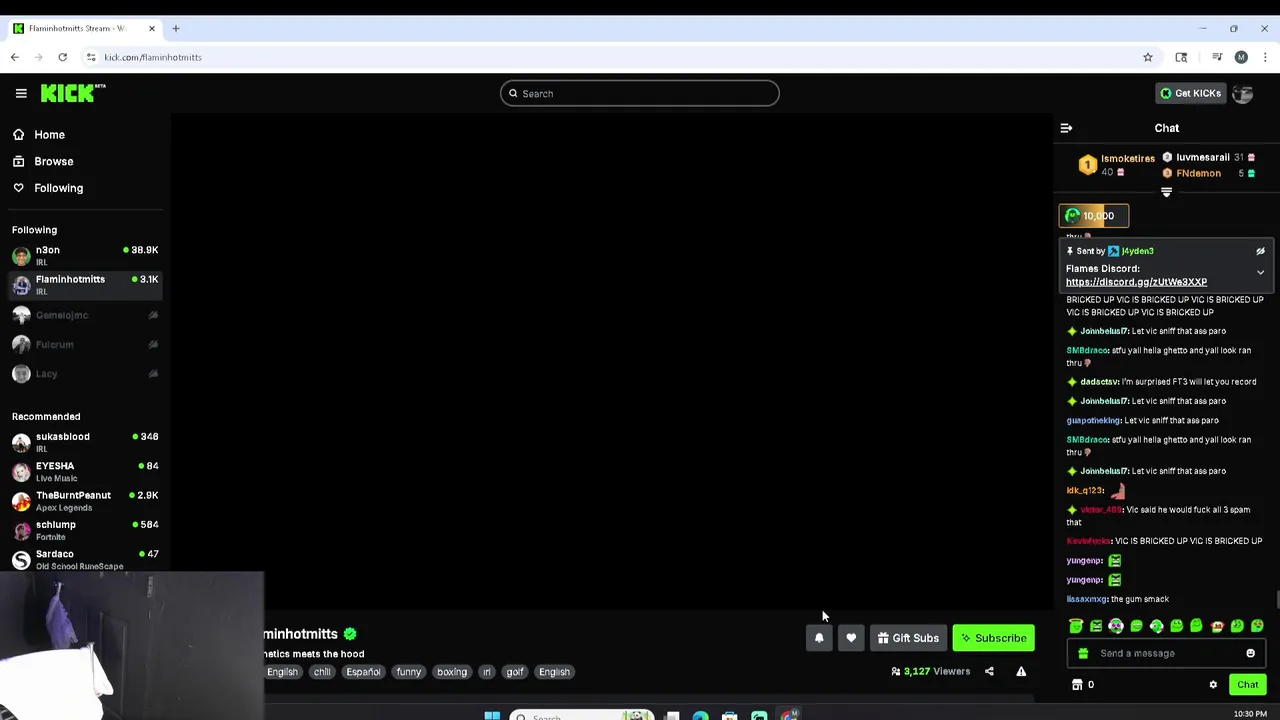Open the chat shop icon
This screenshot has width=1280, height=720.
pyautogui.click(x=1077, y=685)
